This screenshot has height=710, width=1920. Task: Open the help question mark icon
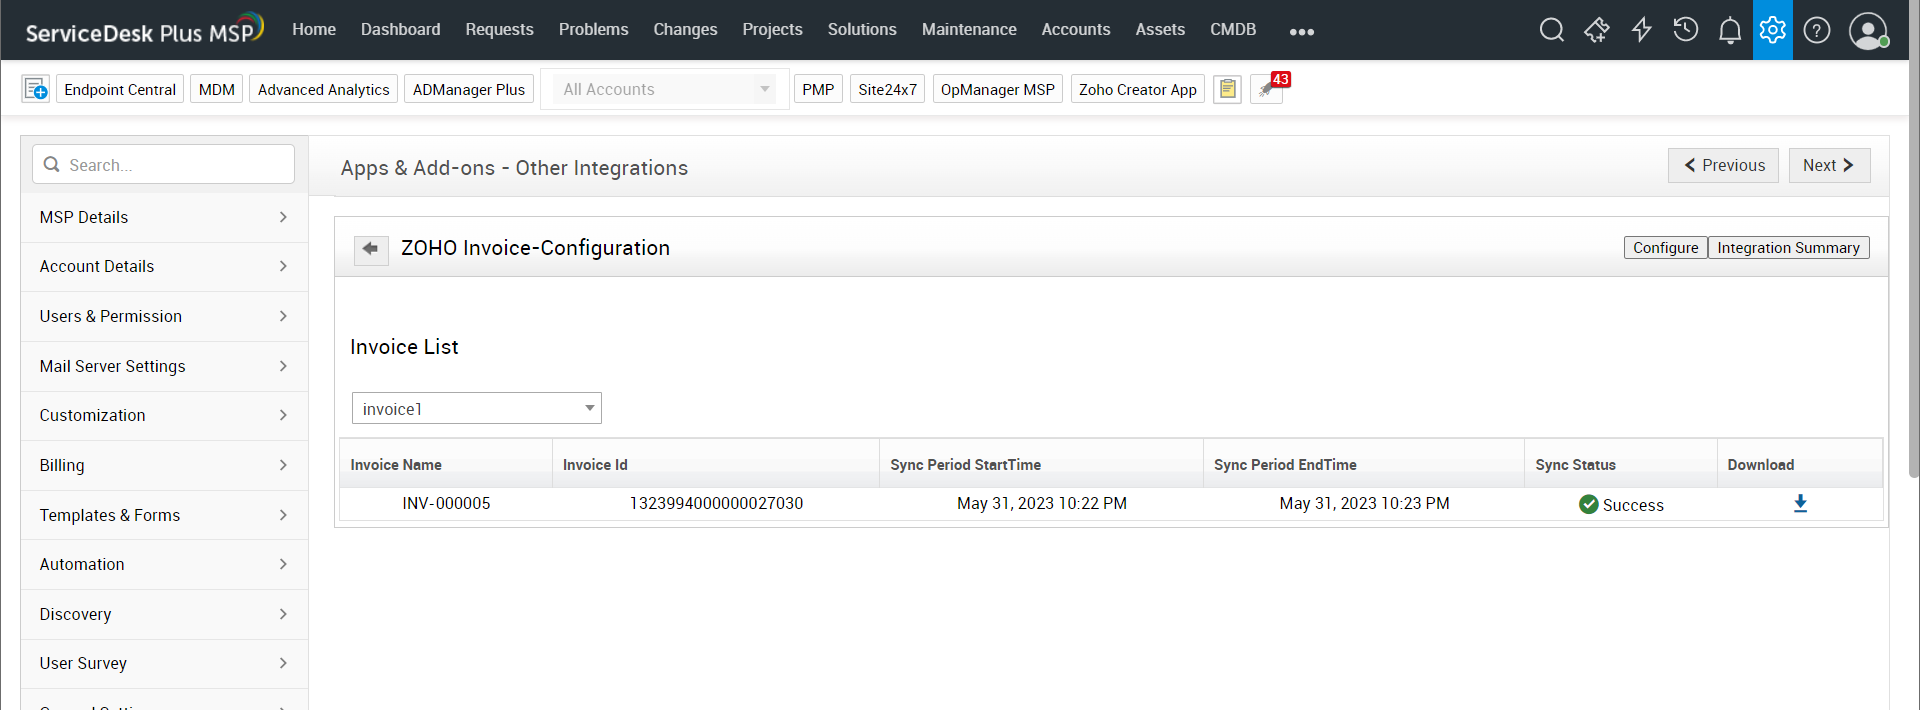[x=1817, y=30]
